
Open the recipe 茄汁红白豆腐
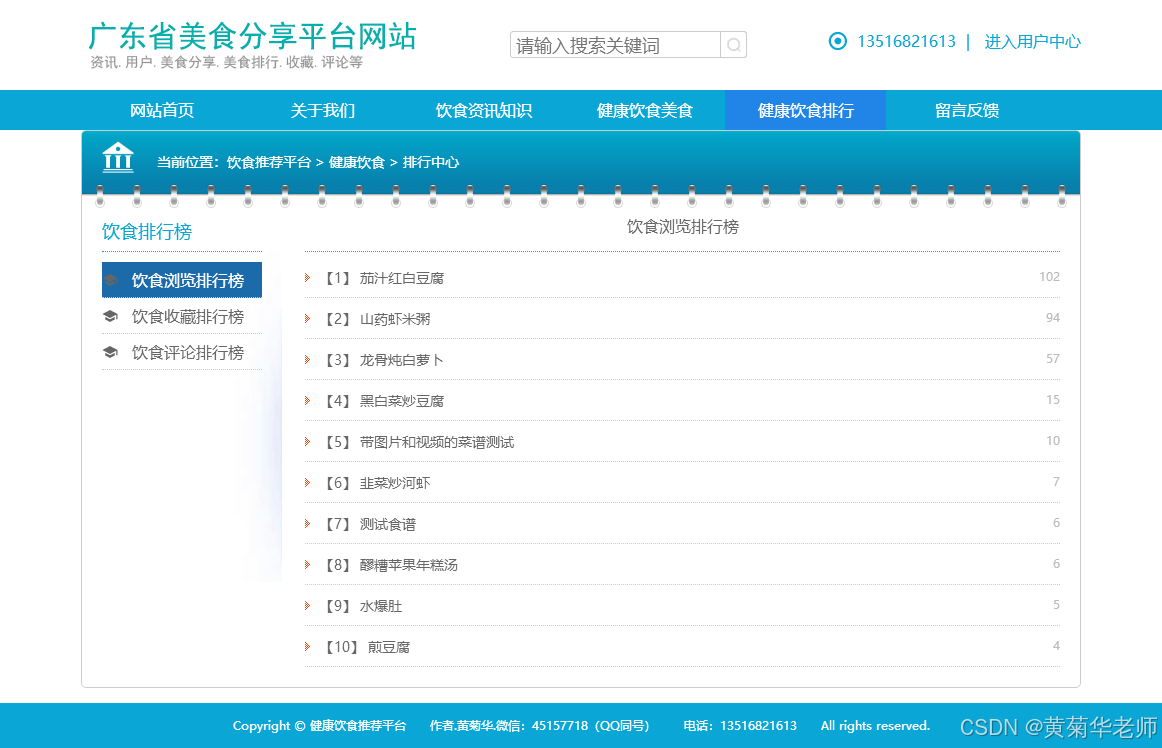pos(402,278)
